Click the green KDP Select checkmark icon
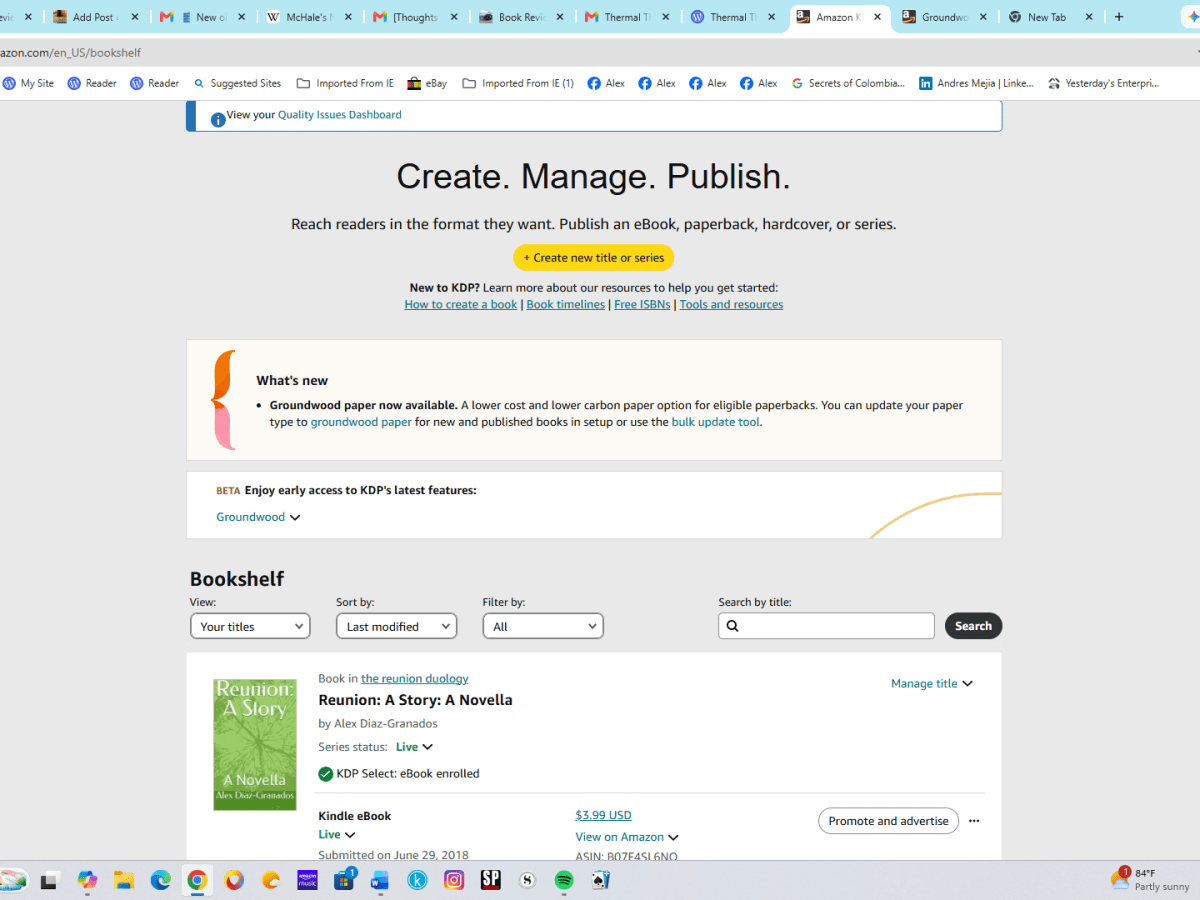This screenshot has height=900, width=1200. tap(326, 773)
